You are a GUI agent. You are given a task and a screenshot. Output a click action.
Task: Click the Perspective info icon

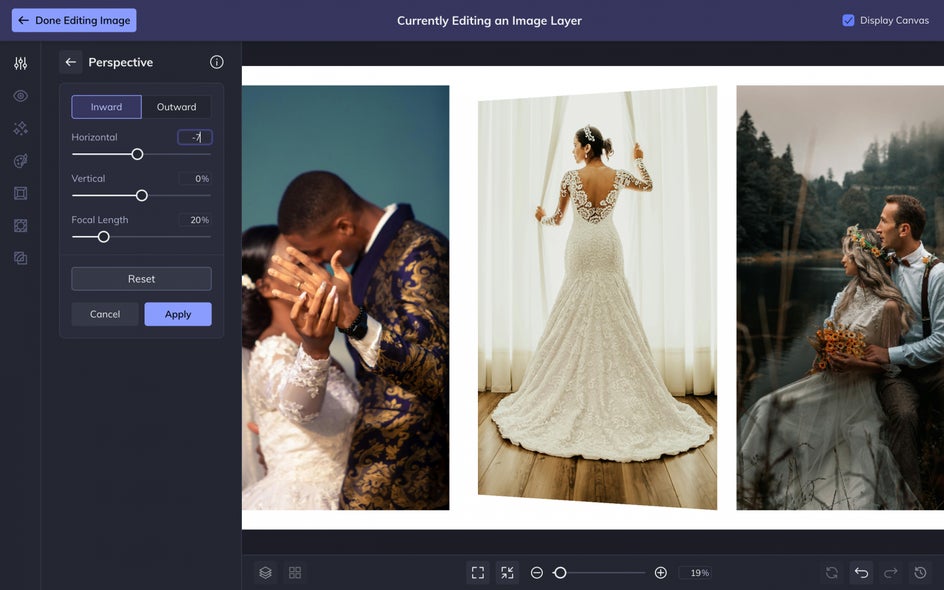(217, 62)
